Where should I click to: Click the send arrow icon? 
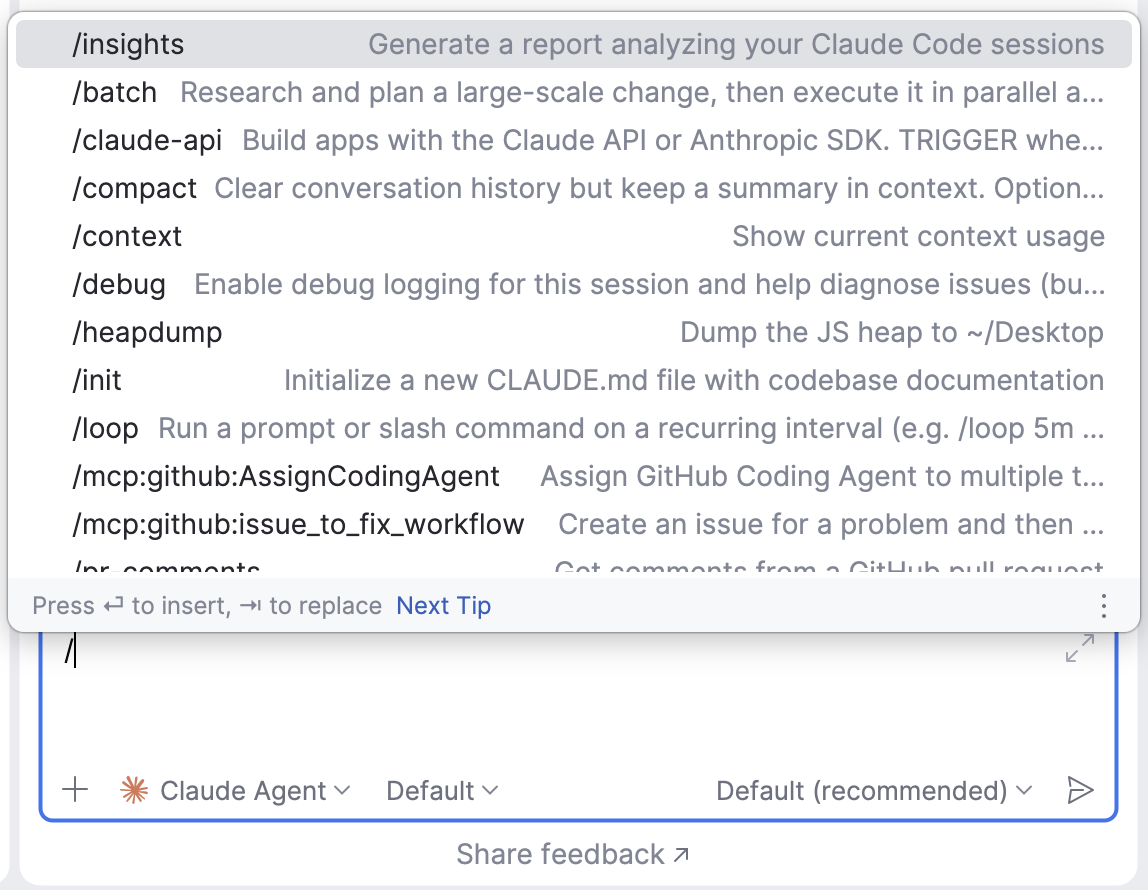click(x=1080, y=791)
